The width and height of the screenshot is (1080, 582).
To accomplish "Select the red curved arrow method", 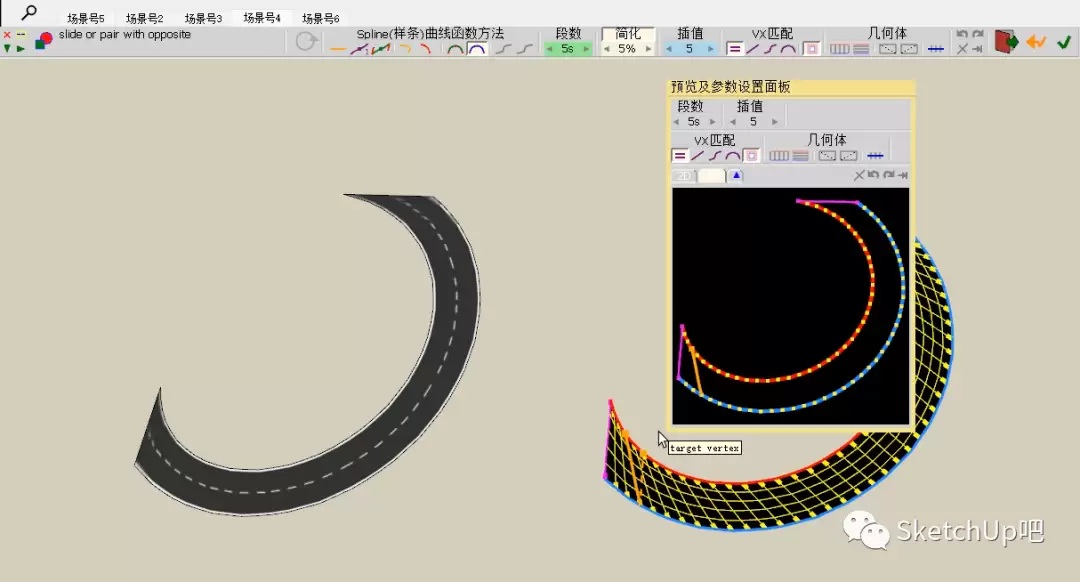I will (x=426, y=49).
